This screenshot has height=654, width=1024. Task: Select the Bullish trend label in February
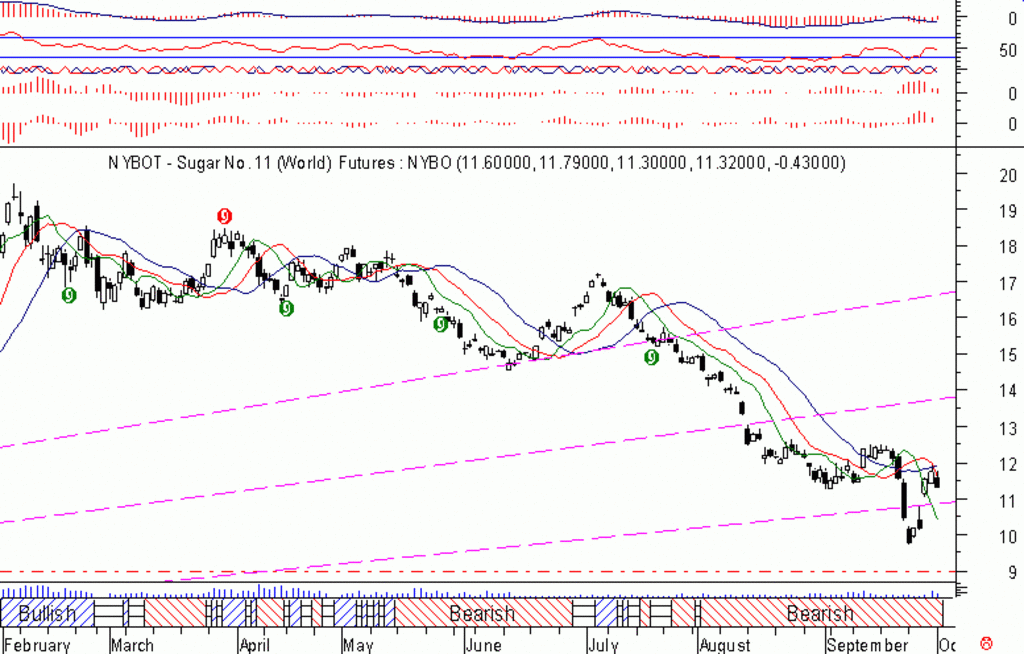click(x=47, y=613)
